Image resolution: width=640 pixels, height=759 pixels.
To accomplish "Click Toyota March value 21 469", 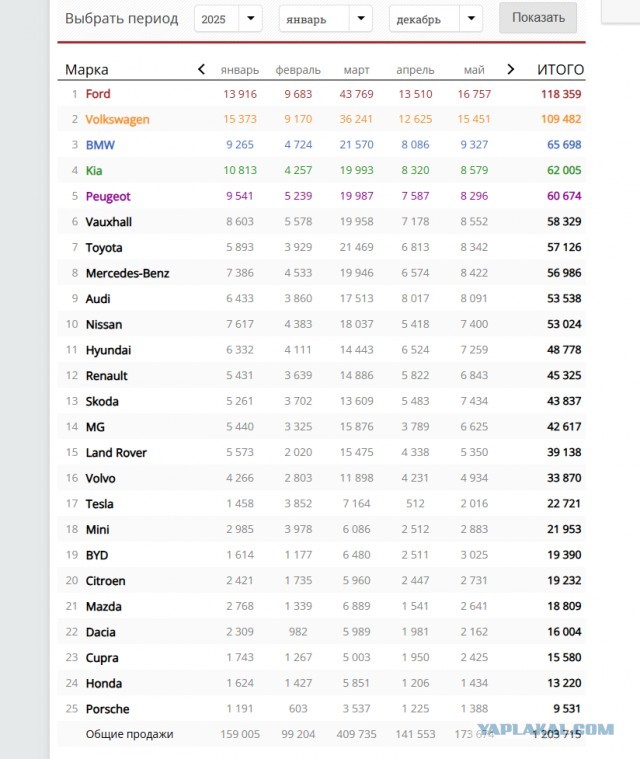I will click(x=356, y=248).
